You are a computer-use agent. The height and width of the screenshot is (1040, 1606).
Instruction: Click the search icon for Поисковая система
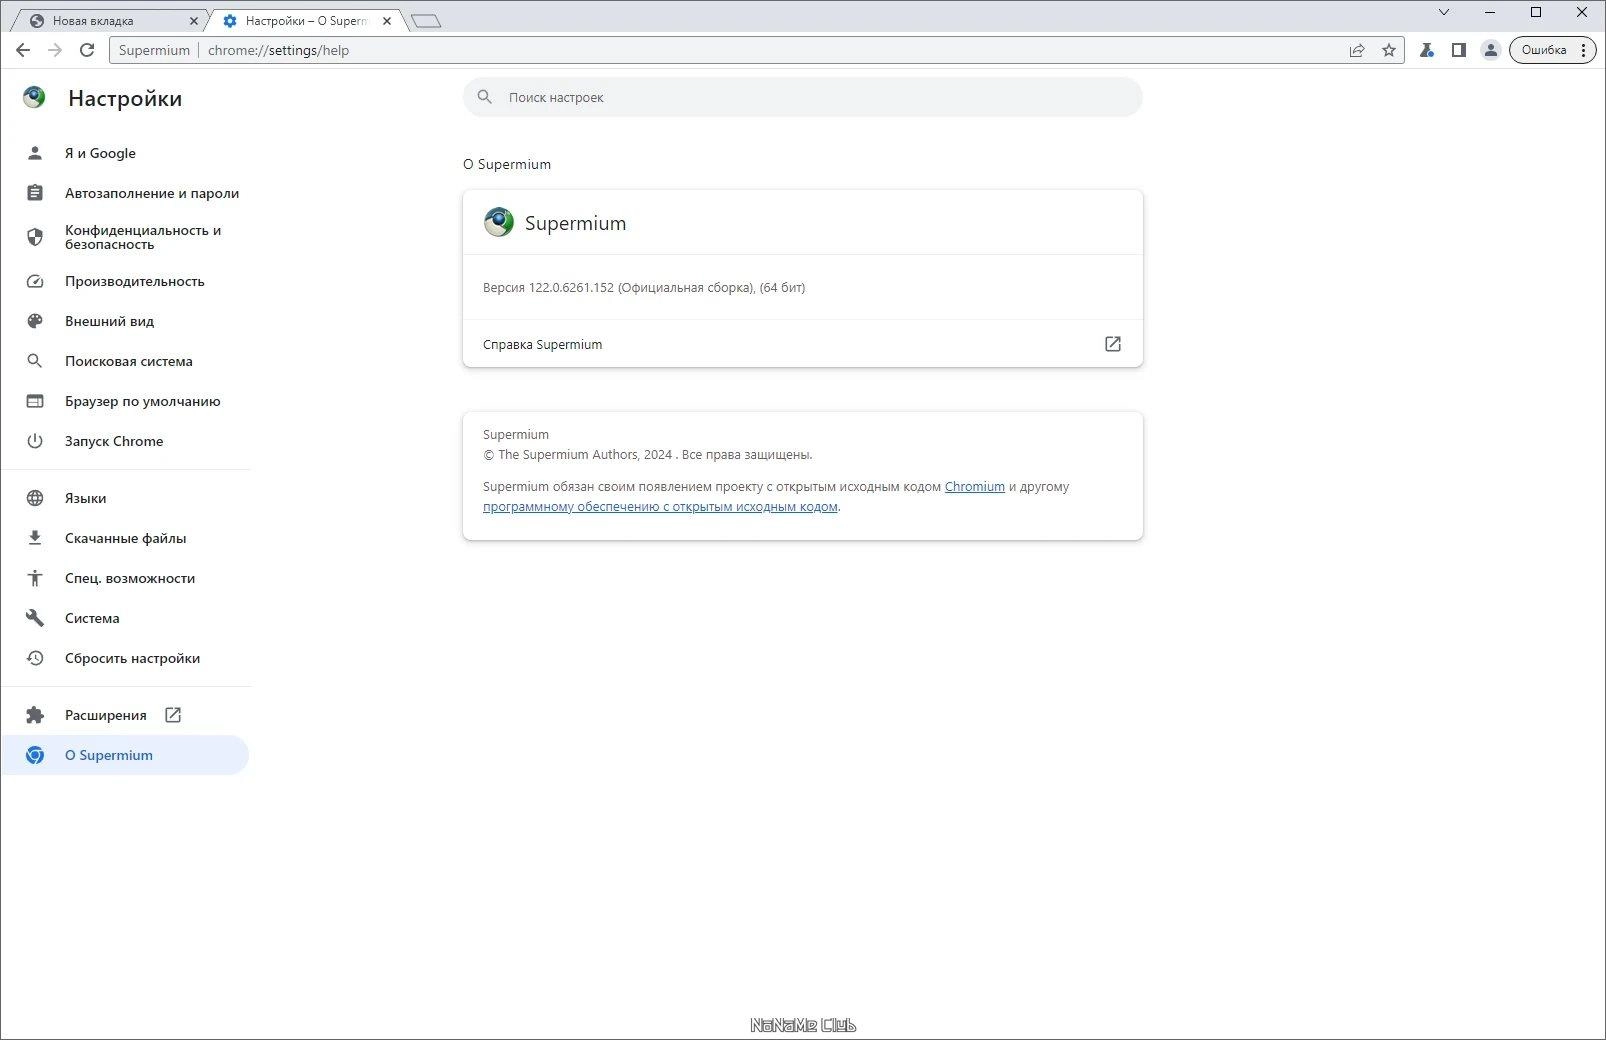click(x=35, y=361)
